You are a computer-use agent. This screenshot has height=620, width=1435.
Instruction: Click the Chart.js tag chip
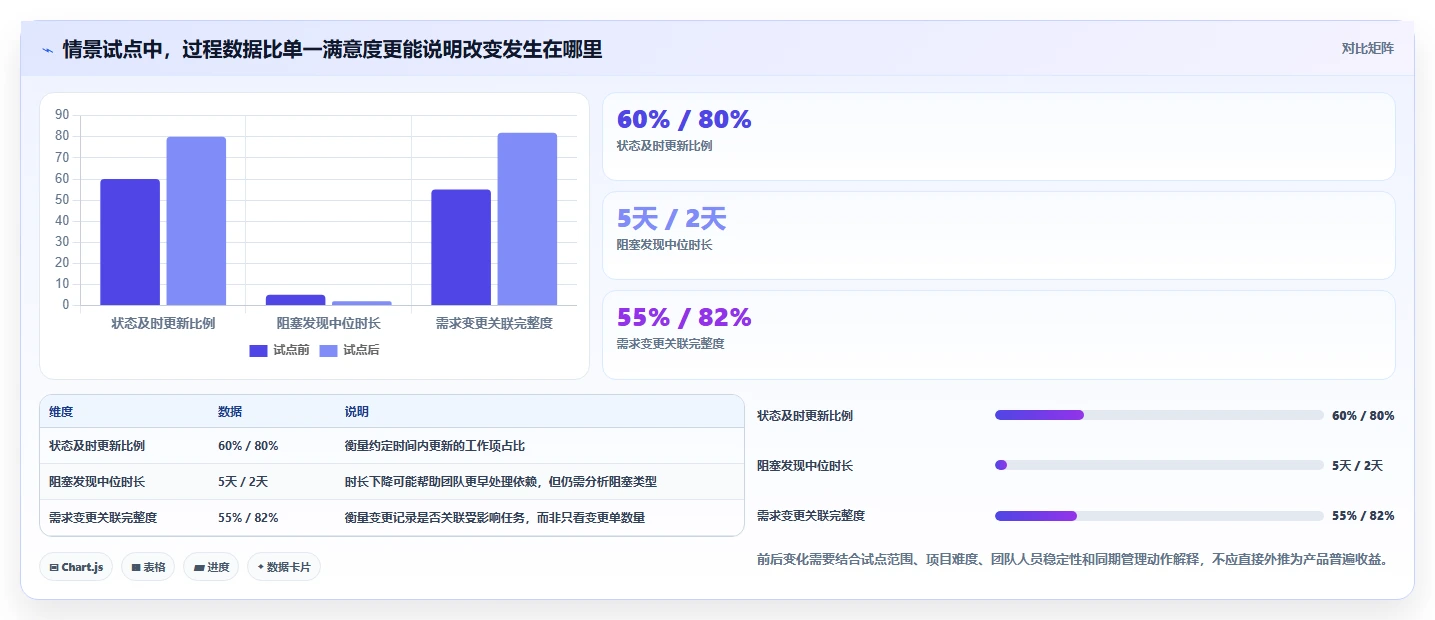tap(76, 567)
